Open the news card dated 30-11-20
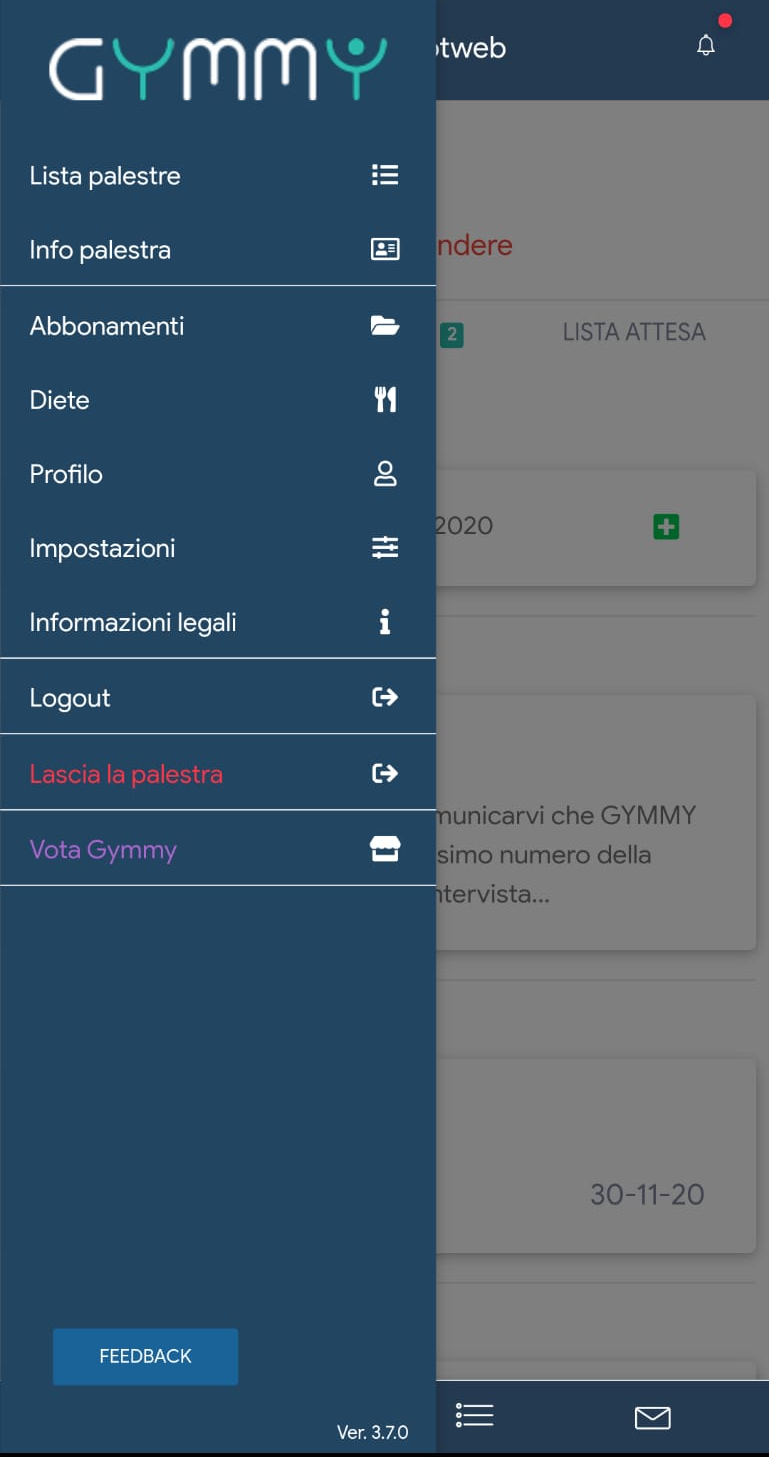The image size is (769, 1457). click(x=596, y=1155)
